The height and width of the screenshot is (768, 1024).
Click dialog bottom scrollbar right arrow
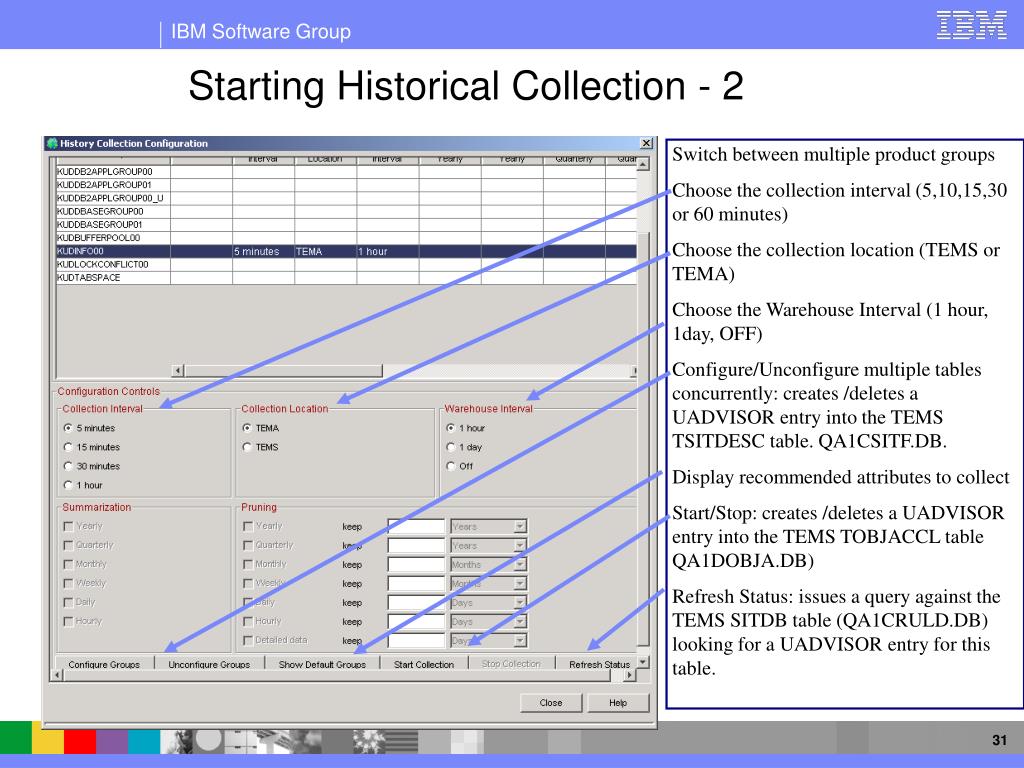(629, 675)
